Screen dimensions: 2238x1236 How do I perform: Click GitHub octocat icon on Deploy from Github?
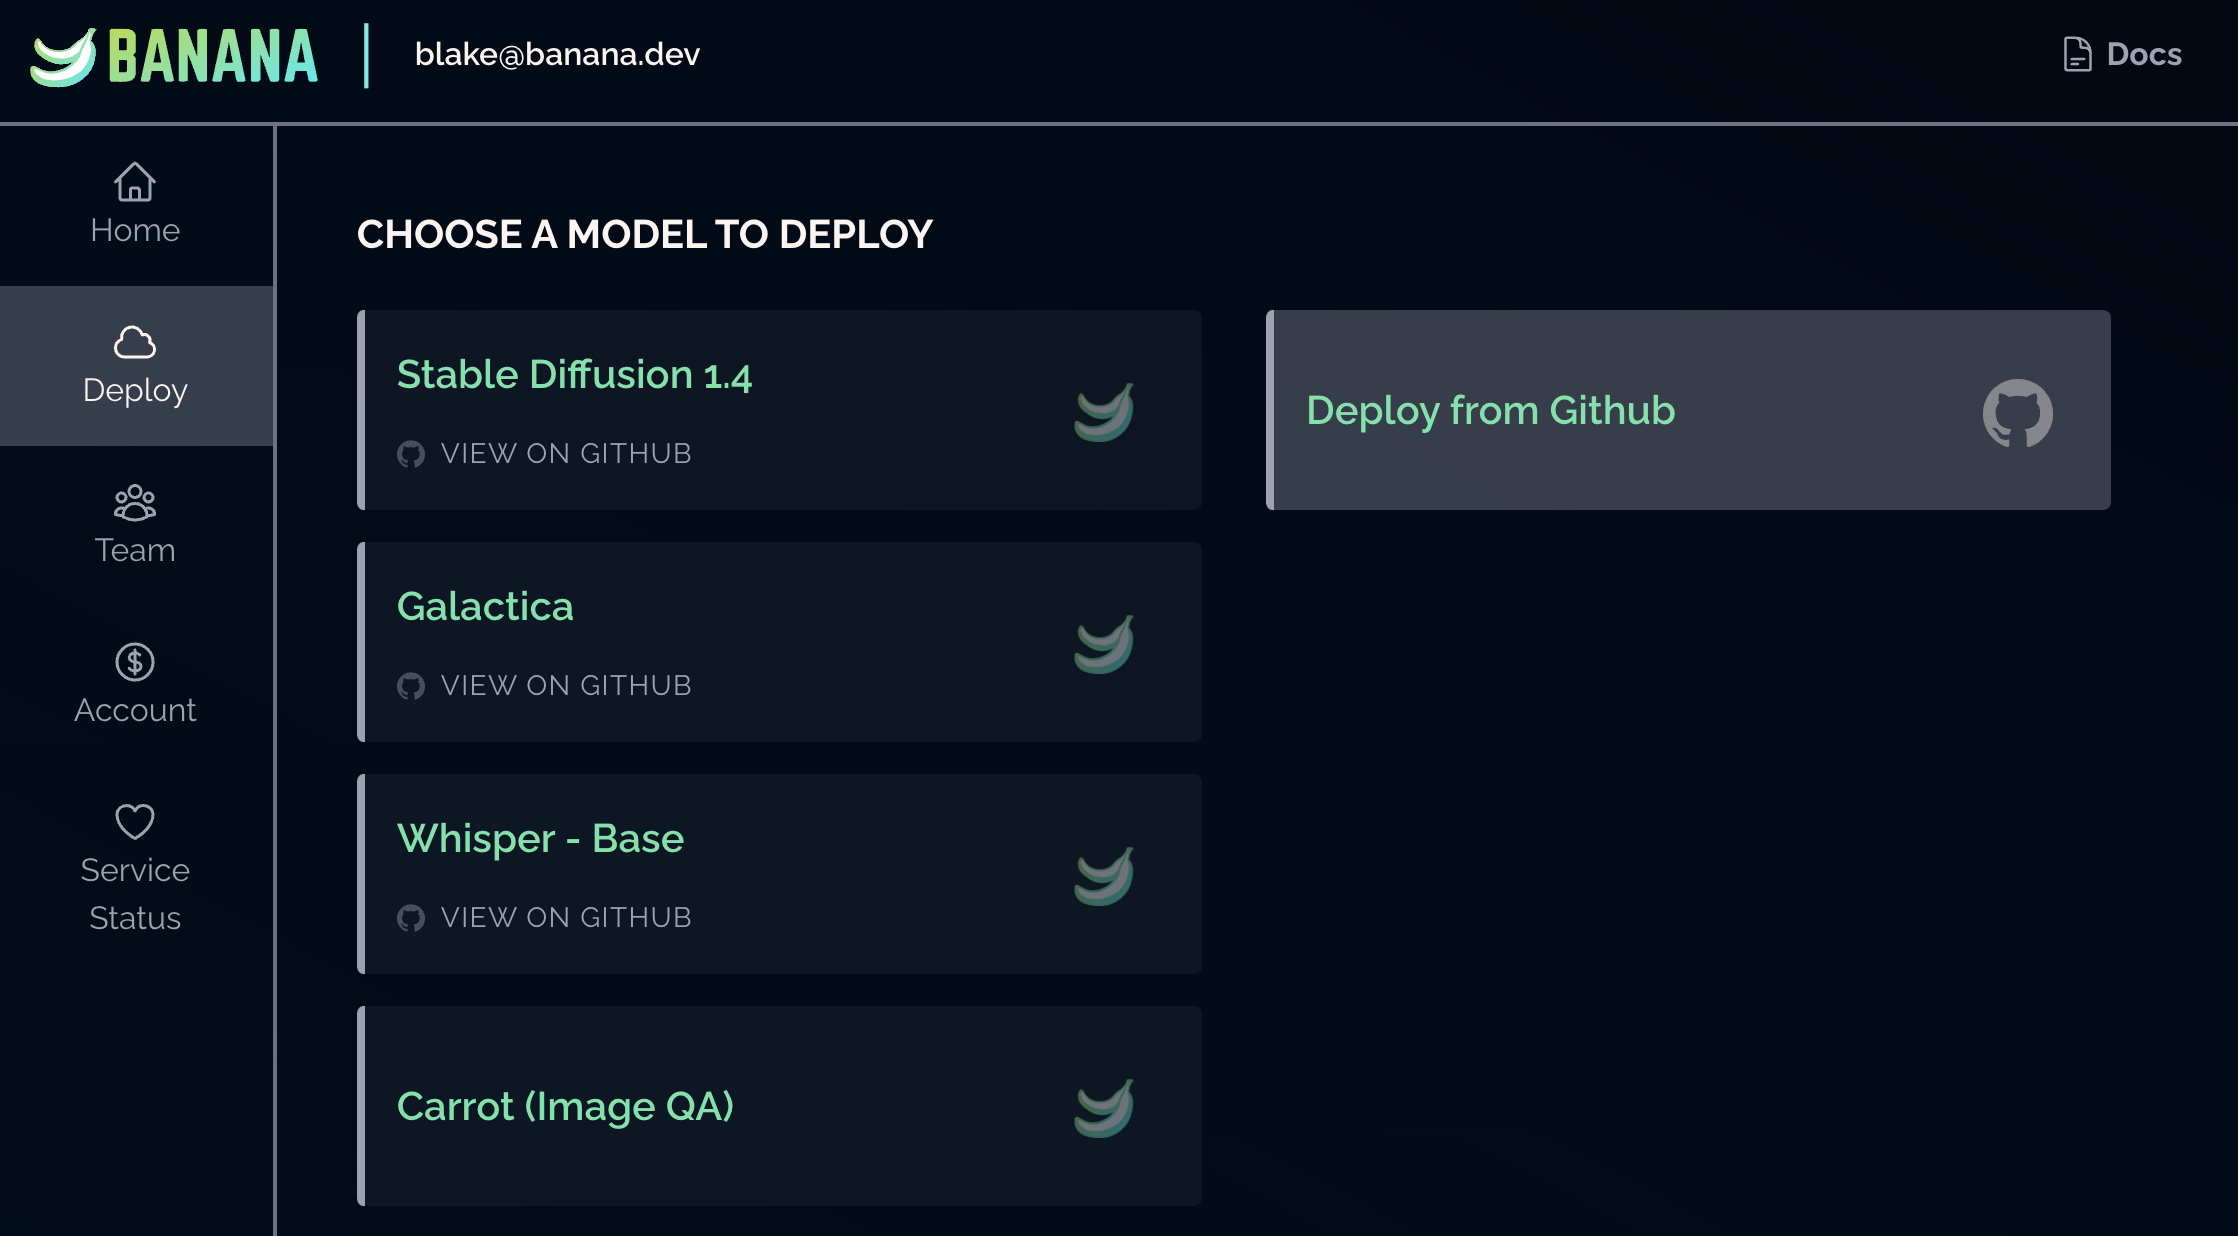tap(2017, 412)
